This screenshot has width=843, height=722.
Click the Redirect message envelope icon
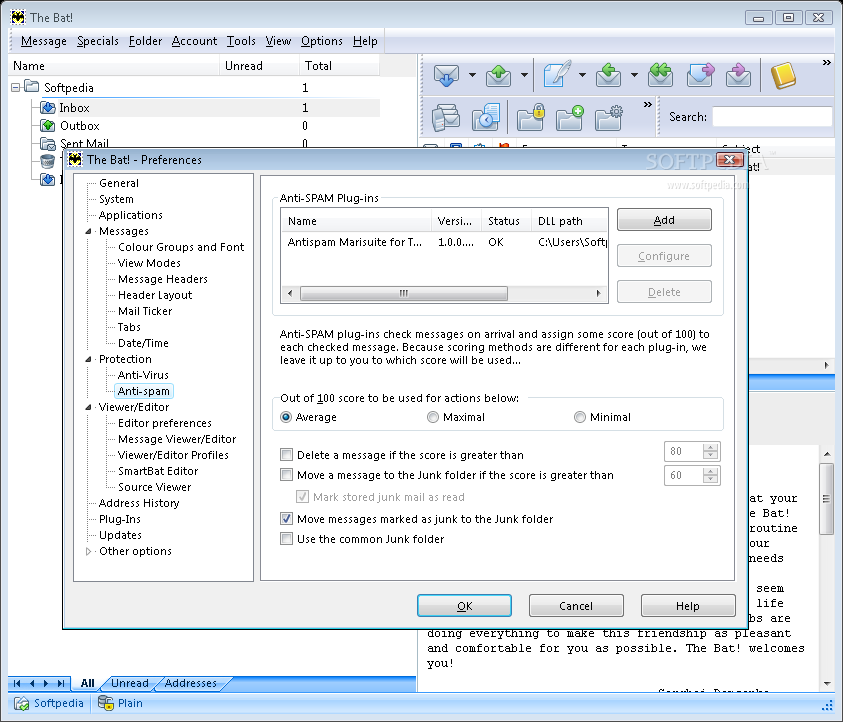[739, 75]
